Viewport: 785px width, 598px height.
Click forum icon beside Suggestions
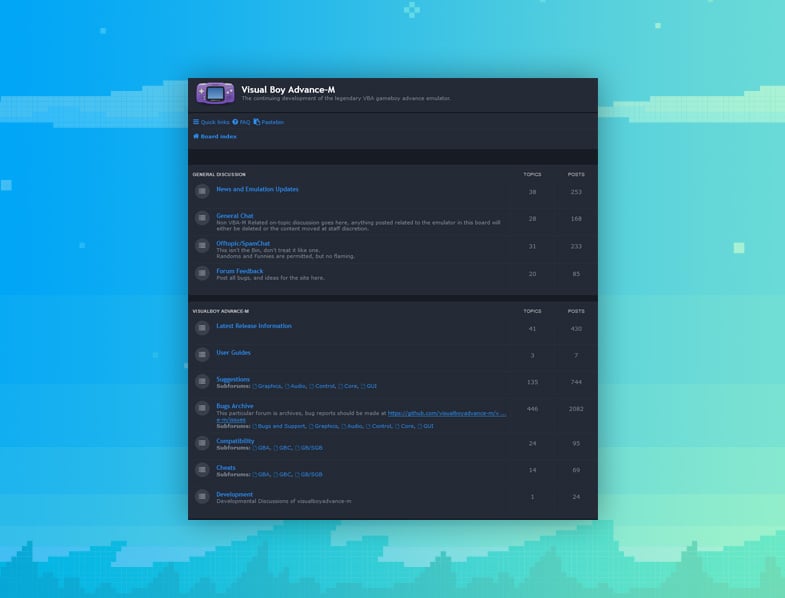202,381
